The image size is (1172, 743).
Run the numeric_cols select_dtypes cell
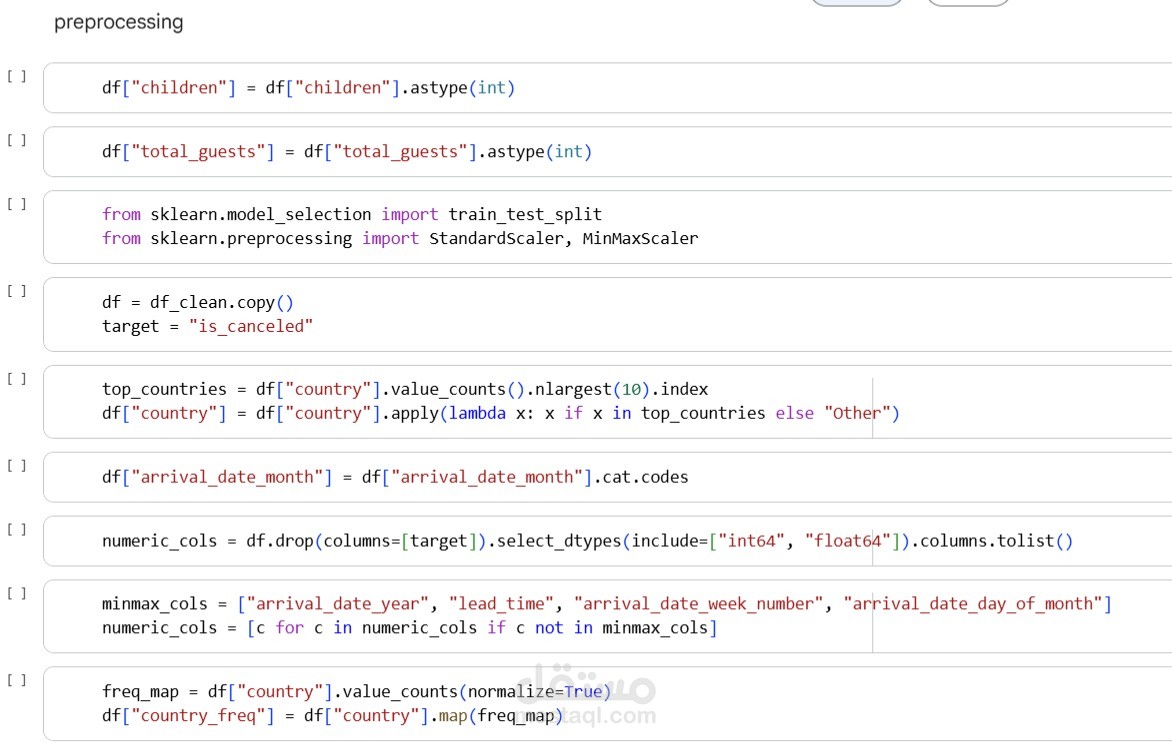tap(16, 530)
